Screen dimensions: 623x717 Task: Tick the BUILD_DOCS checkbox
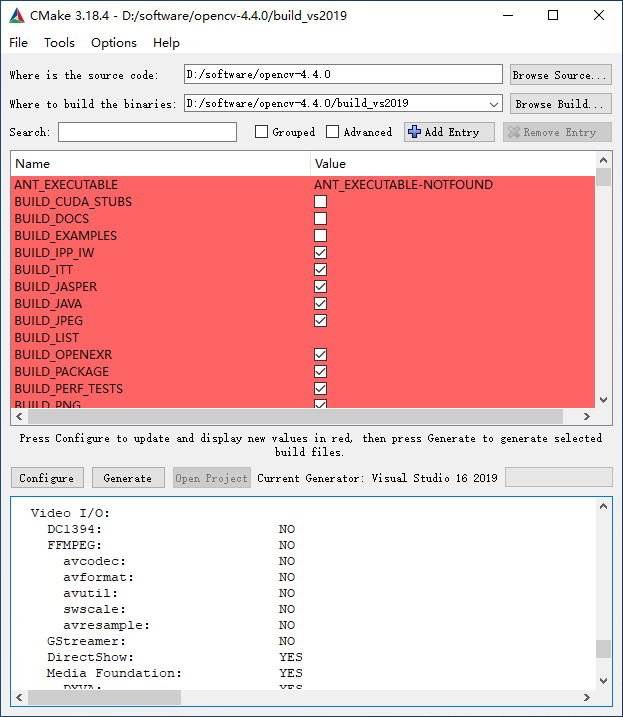pyautogui.click(x=321, y=219)
